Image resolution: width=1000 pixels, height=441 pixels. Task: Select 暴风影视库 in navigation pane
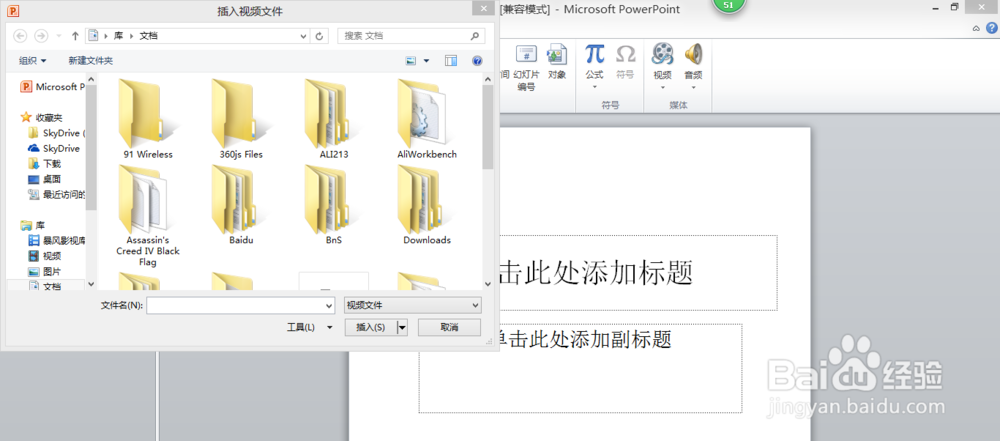coord(57,241)
